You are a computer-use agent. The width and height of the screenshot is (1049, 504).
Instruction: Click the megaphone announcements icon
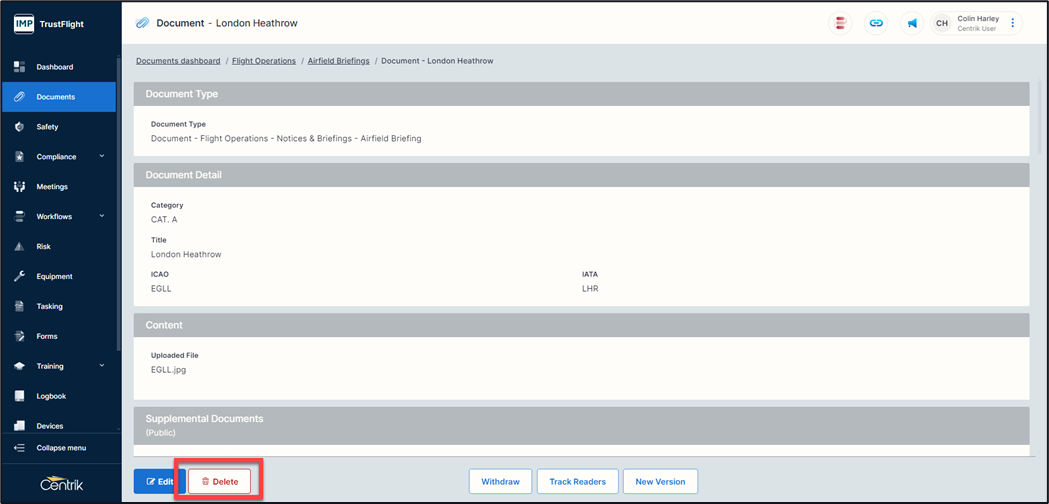[912, 23]
